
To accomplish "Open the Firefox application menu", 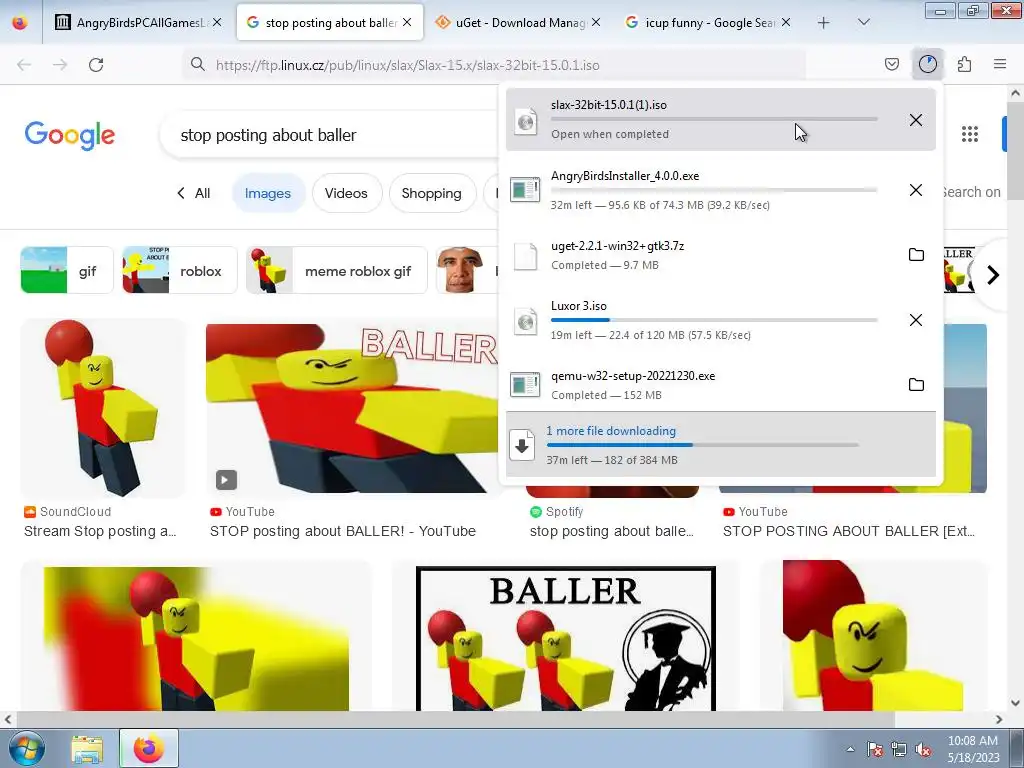I will (1000, 64).
